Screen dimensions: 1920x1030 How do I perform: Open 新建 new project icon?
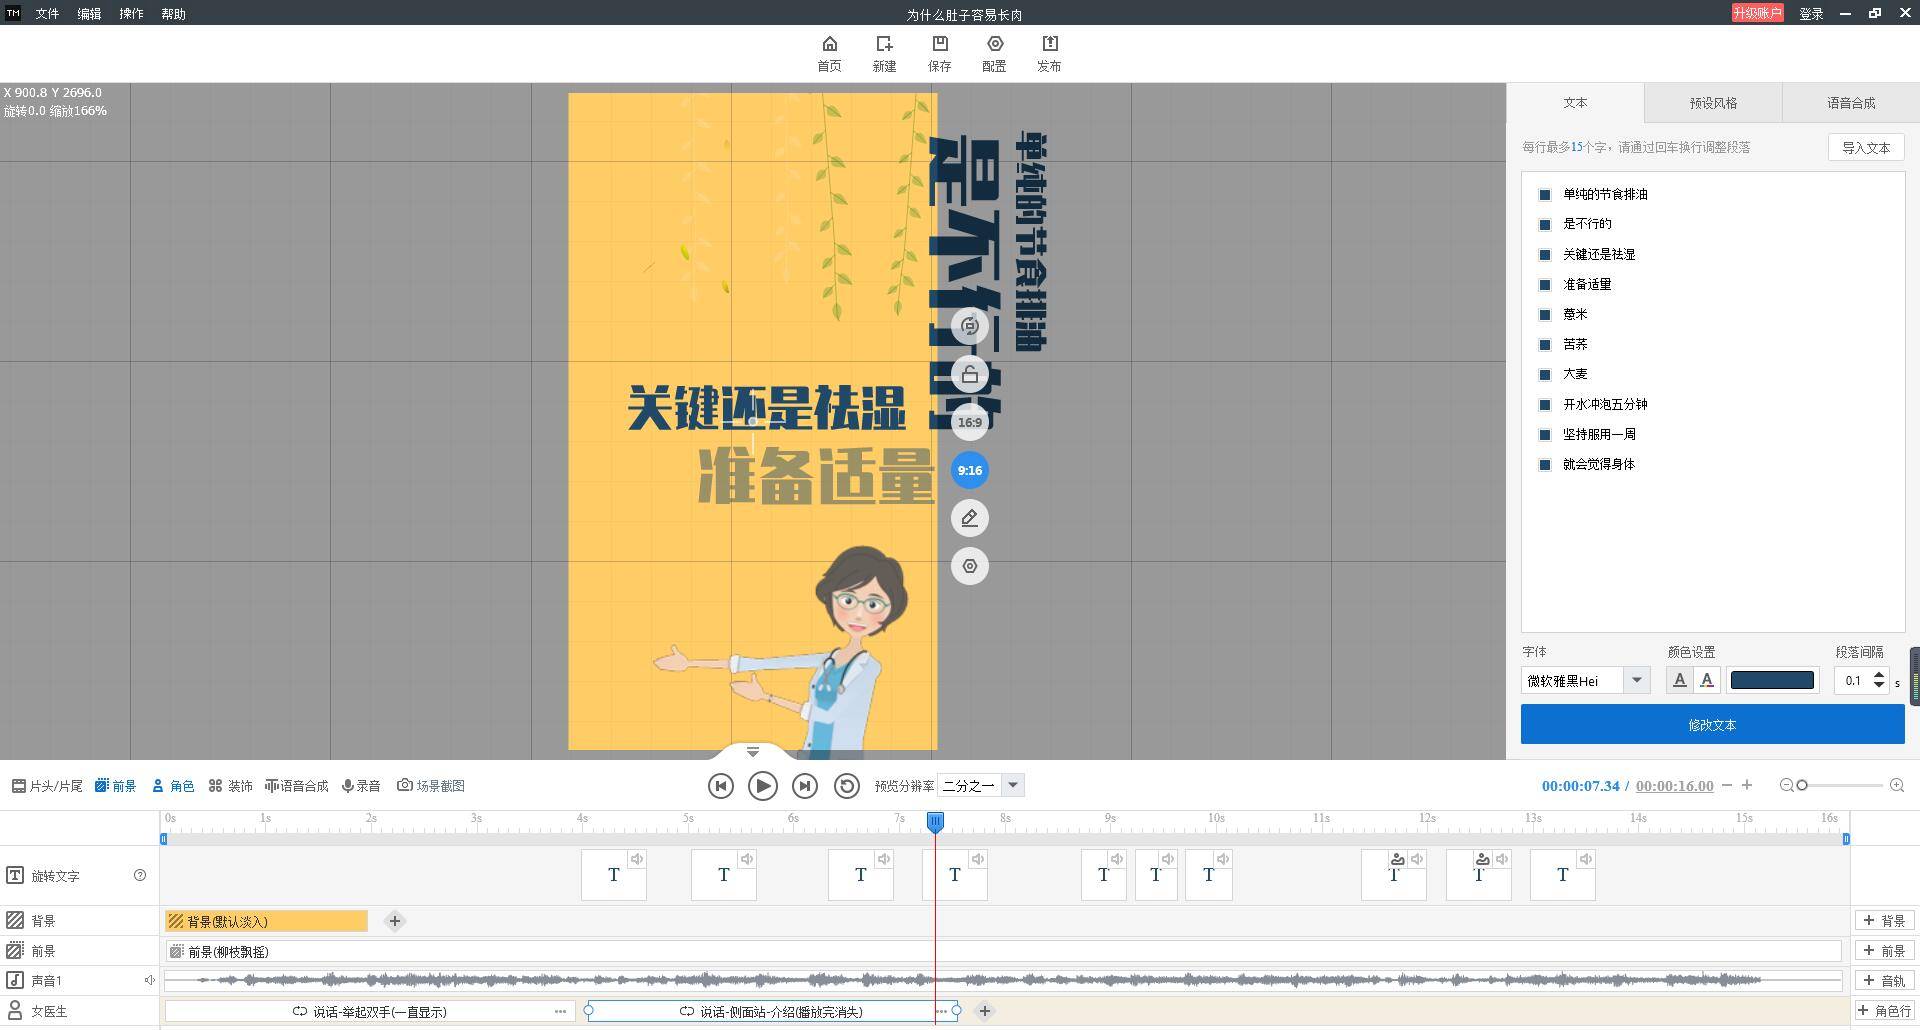[884, 45]
